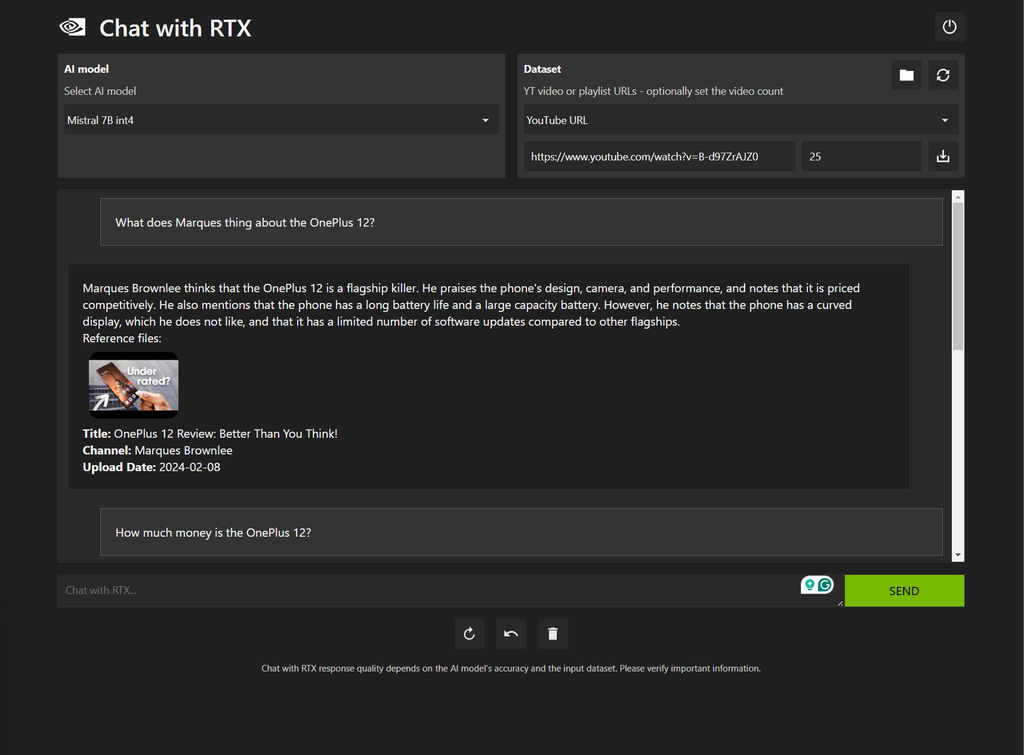Regenerate the response with the retry icon

click(469, 633)
